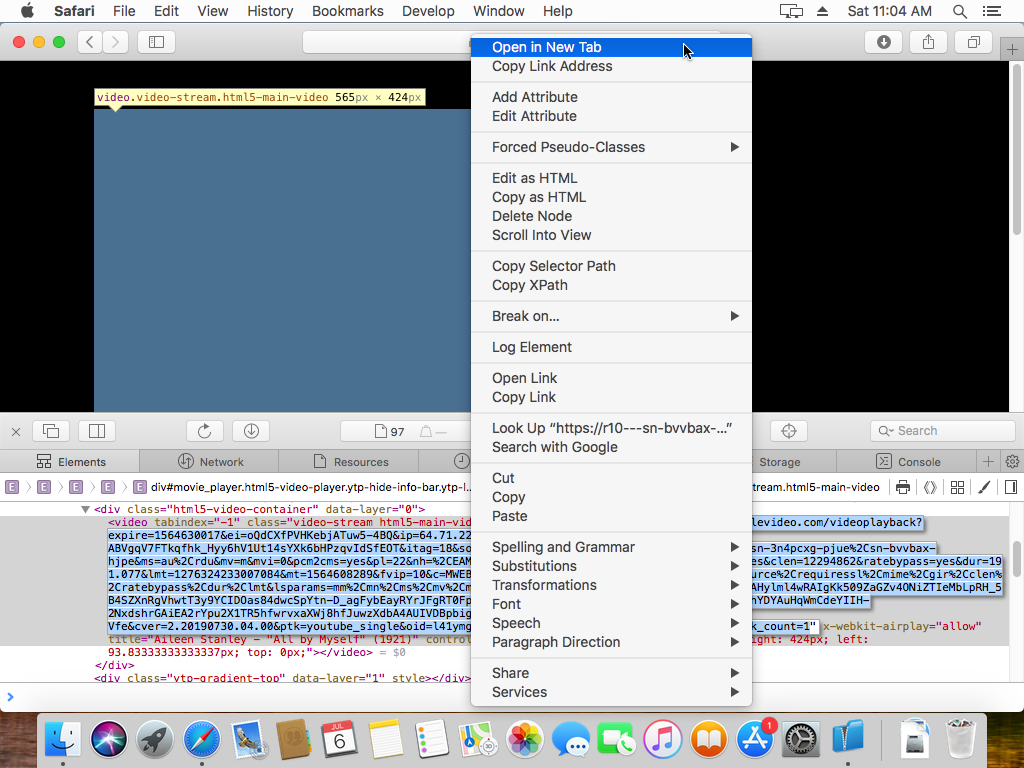The height and width of the screenshot is (768, 1024).
Task: Toggle the paint flashing brush icon
Action: 984,488
